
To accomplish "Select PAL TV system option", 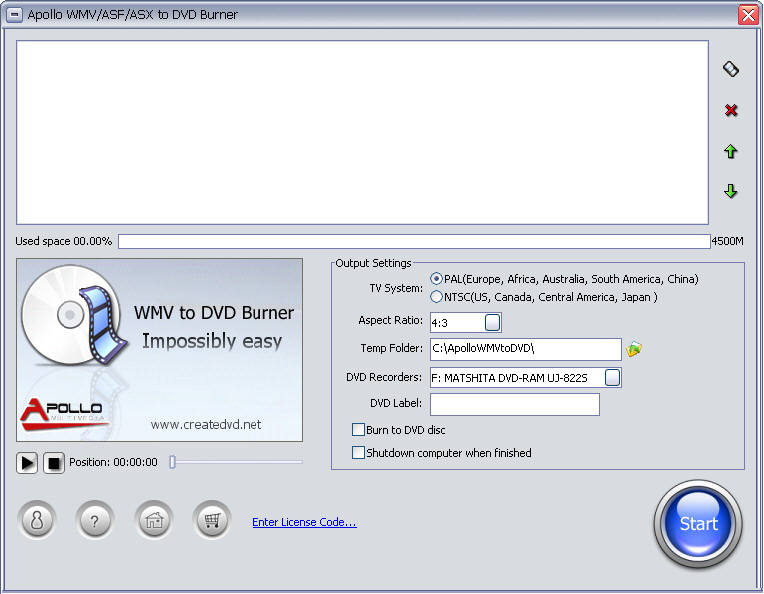I will tap(436, 279).
